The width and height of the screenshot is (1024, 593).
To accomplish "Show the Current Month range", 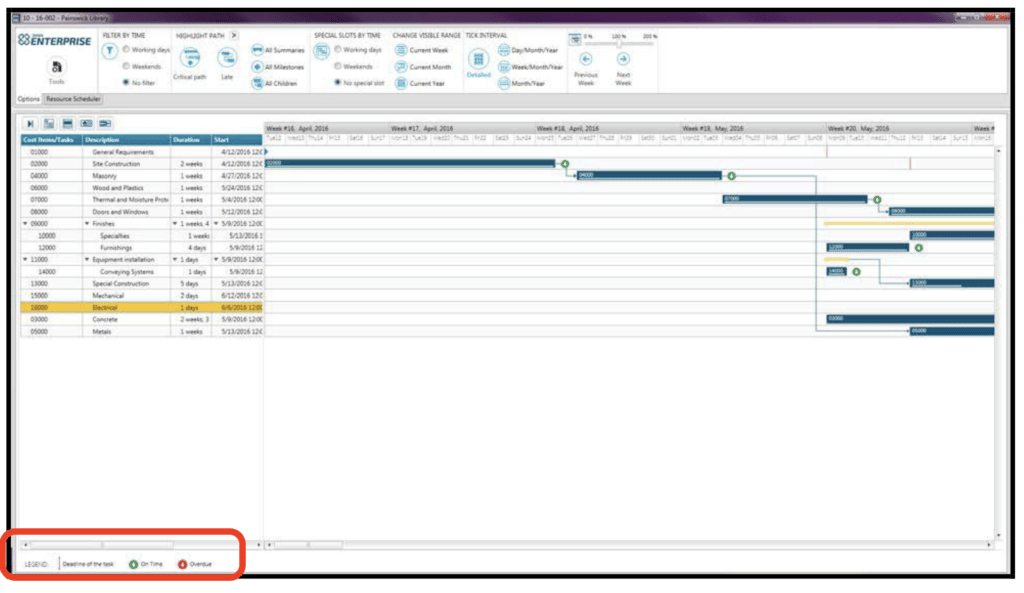I will click(x=424, y=67).
